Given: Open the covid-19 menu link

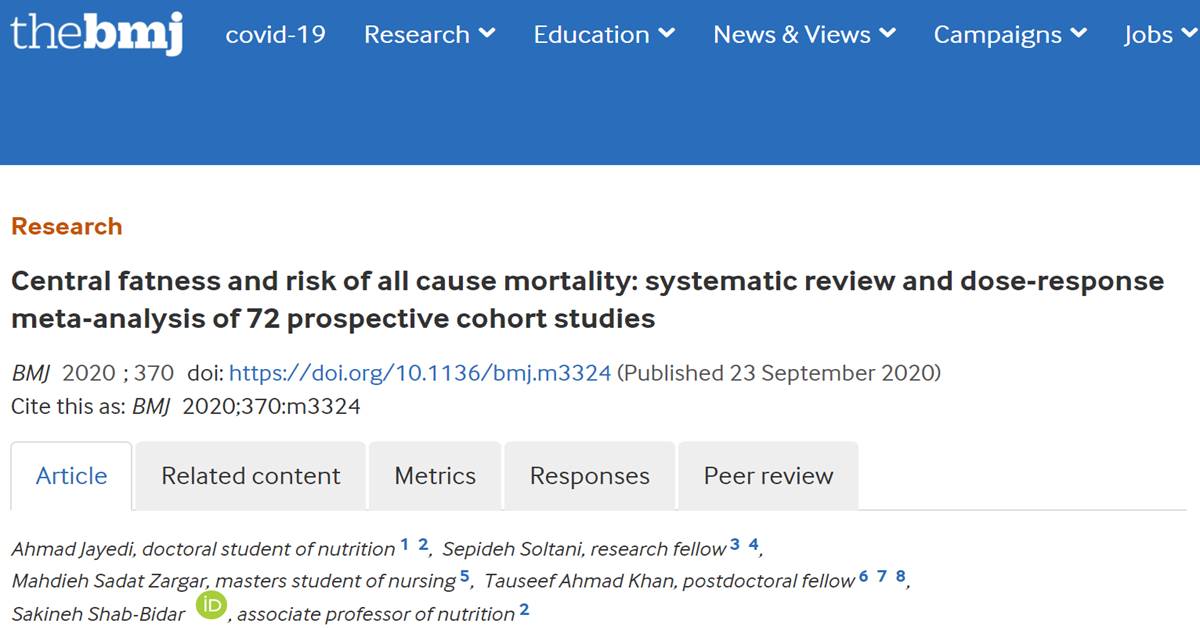Looking at the screenshot, I should pos(275,34).
